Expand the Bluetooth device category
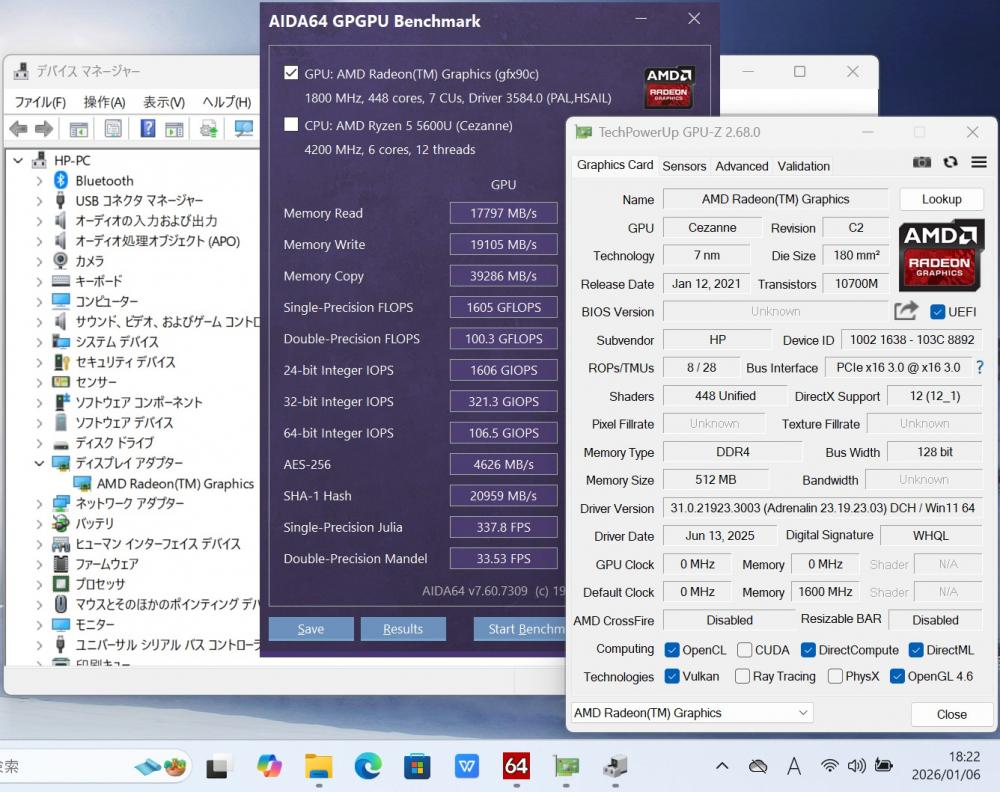The image size is (1000, 792). 40,181
